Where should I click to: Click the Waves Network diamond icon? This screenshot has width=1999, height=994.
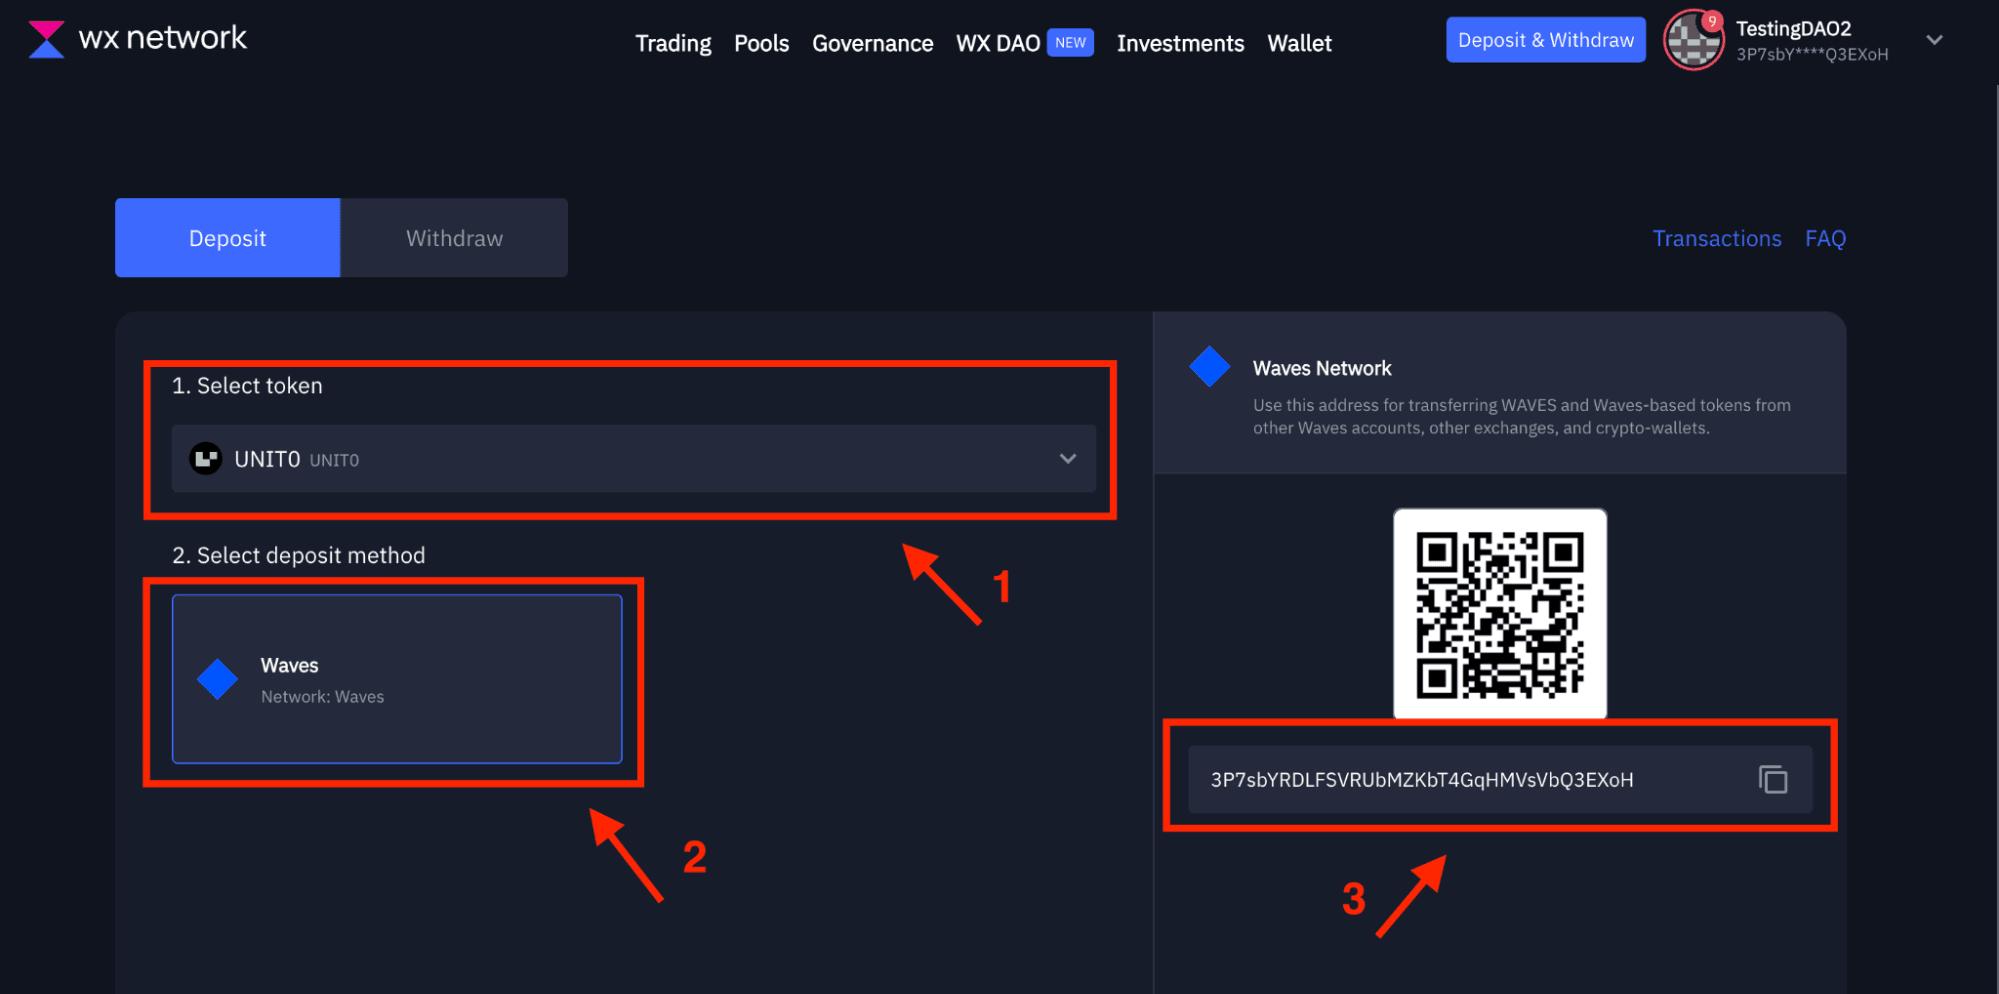[x=1210, y=367]
